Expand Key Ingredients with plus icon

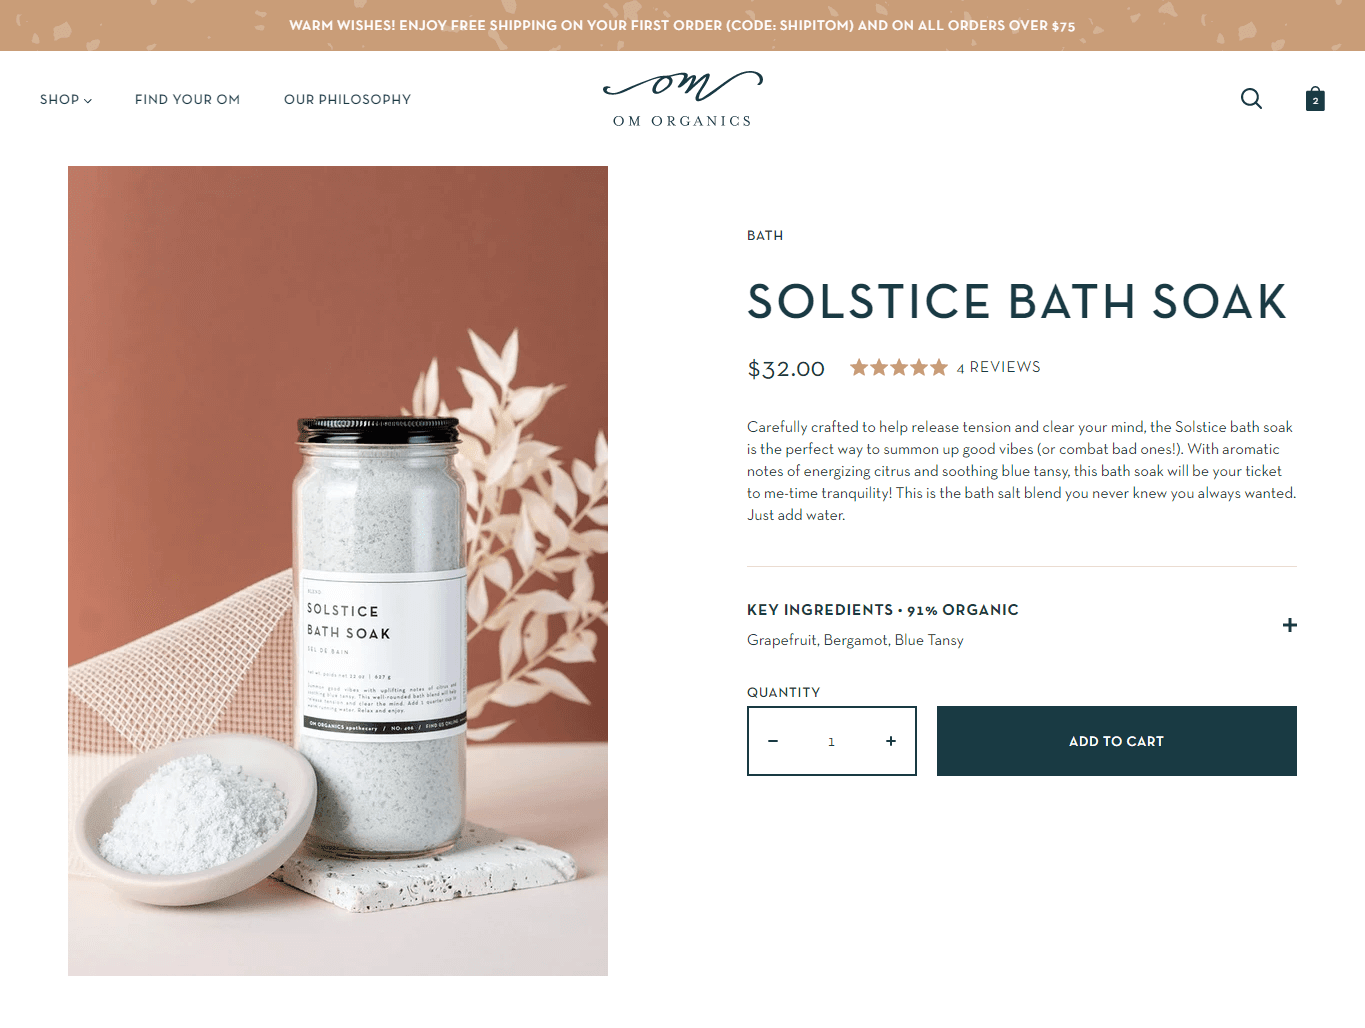pyautogui.click(x=1290, y=625)
